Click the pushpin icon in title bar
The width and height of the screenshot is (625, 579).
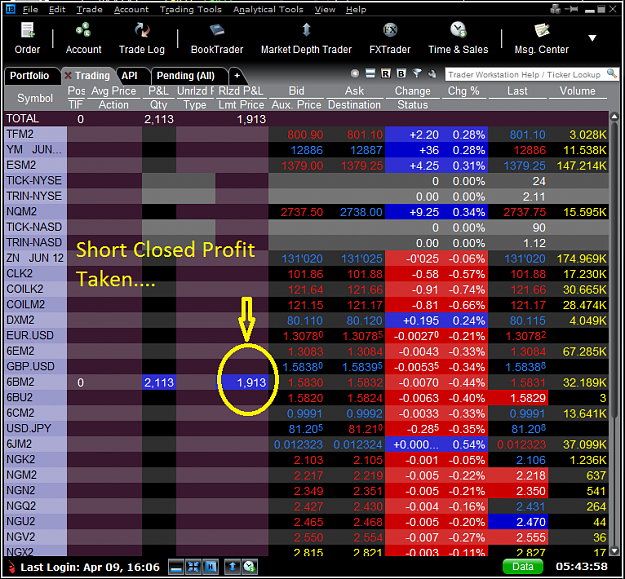coord(572,9)
